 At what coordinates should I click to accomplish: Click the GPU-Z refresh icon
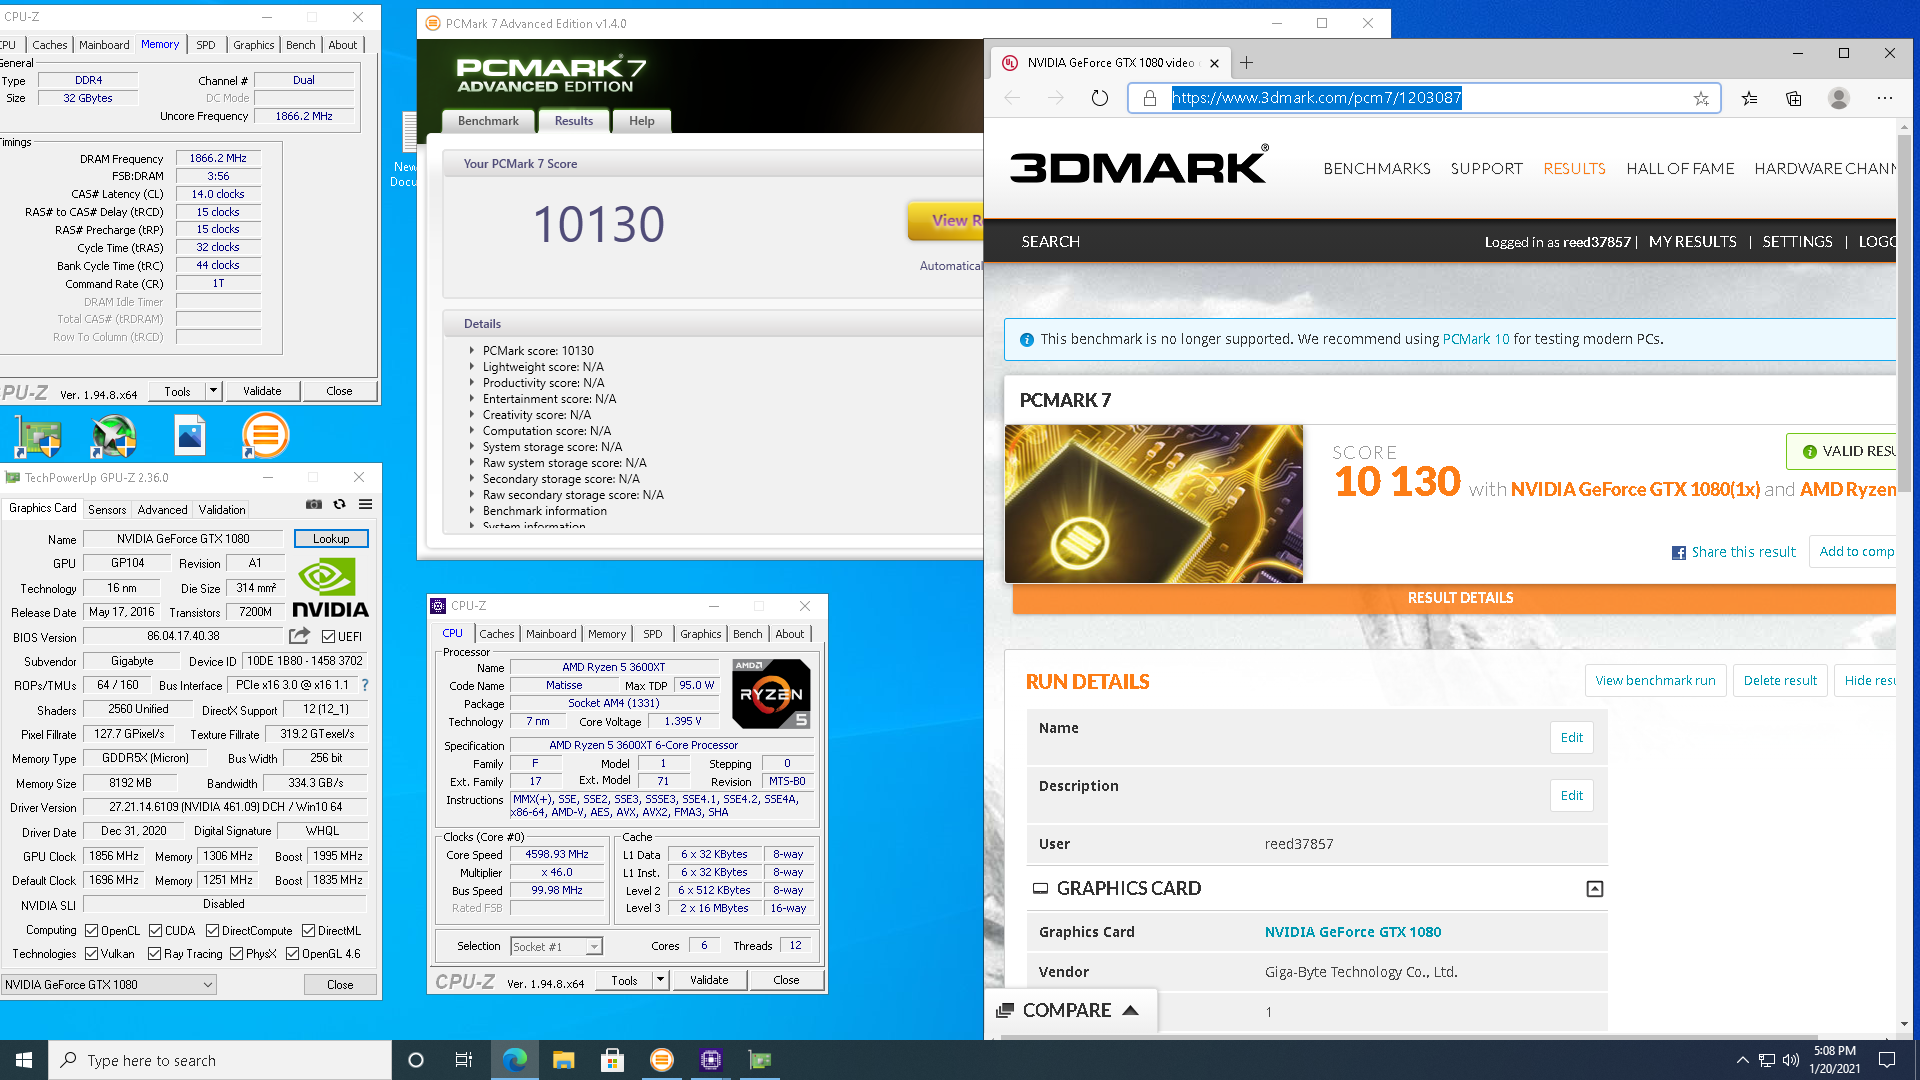[x=340, y=505]
